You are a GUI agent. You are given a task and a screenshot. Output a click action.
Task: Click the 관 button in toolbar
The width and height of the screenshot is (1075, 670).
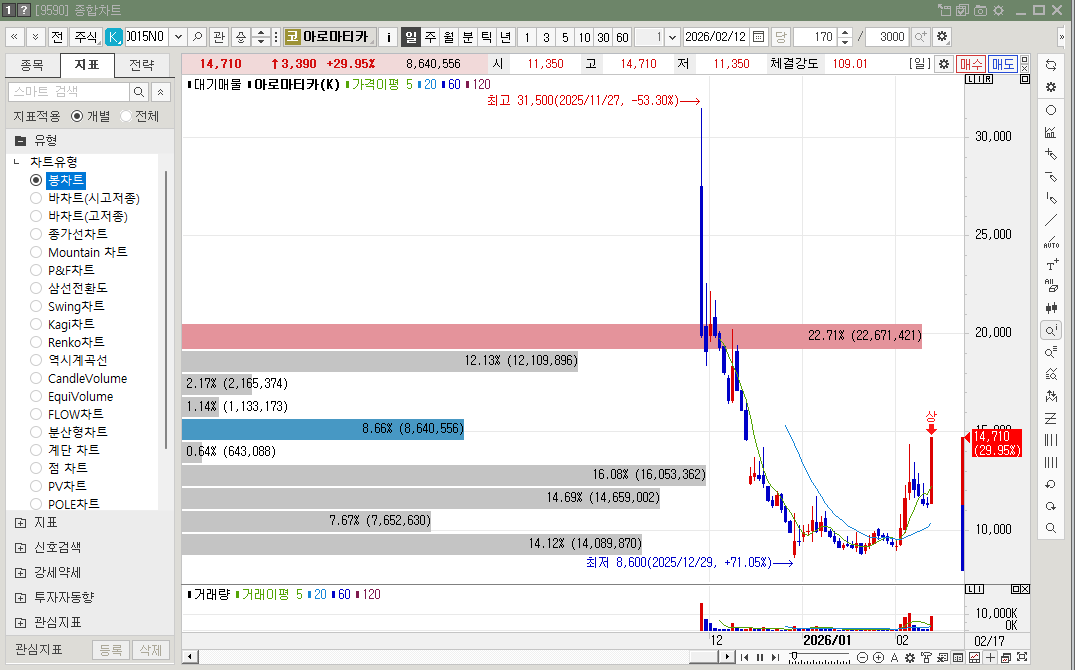click(x=219, y=37)
